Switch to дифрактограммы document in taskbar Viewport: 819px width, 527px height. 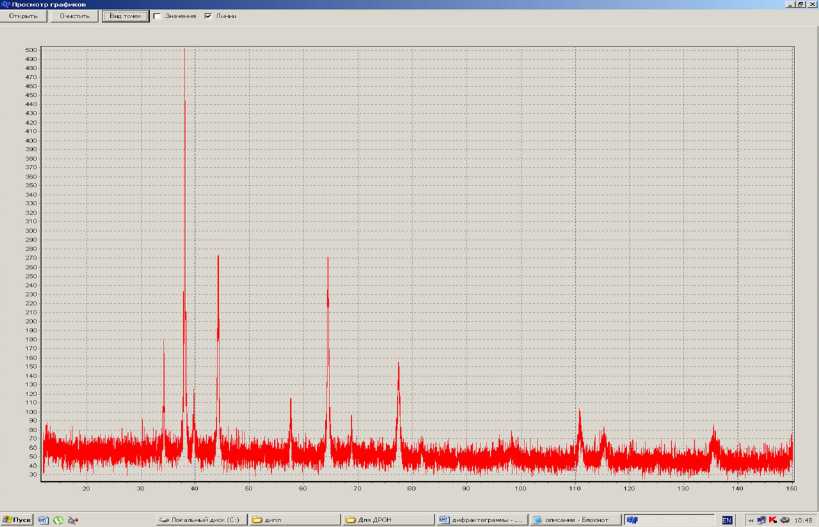click(480, 520)
